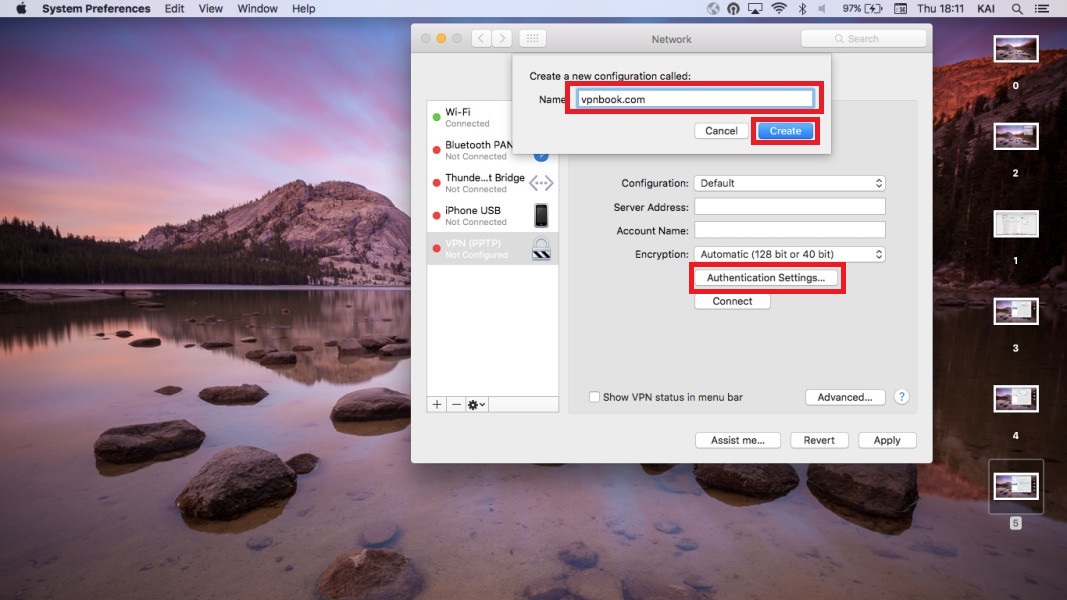Open Authentication Settings
The width and height of the screenshot is (1067, 600).
[x=766, y=278]
